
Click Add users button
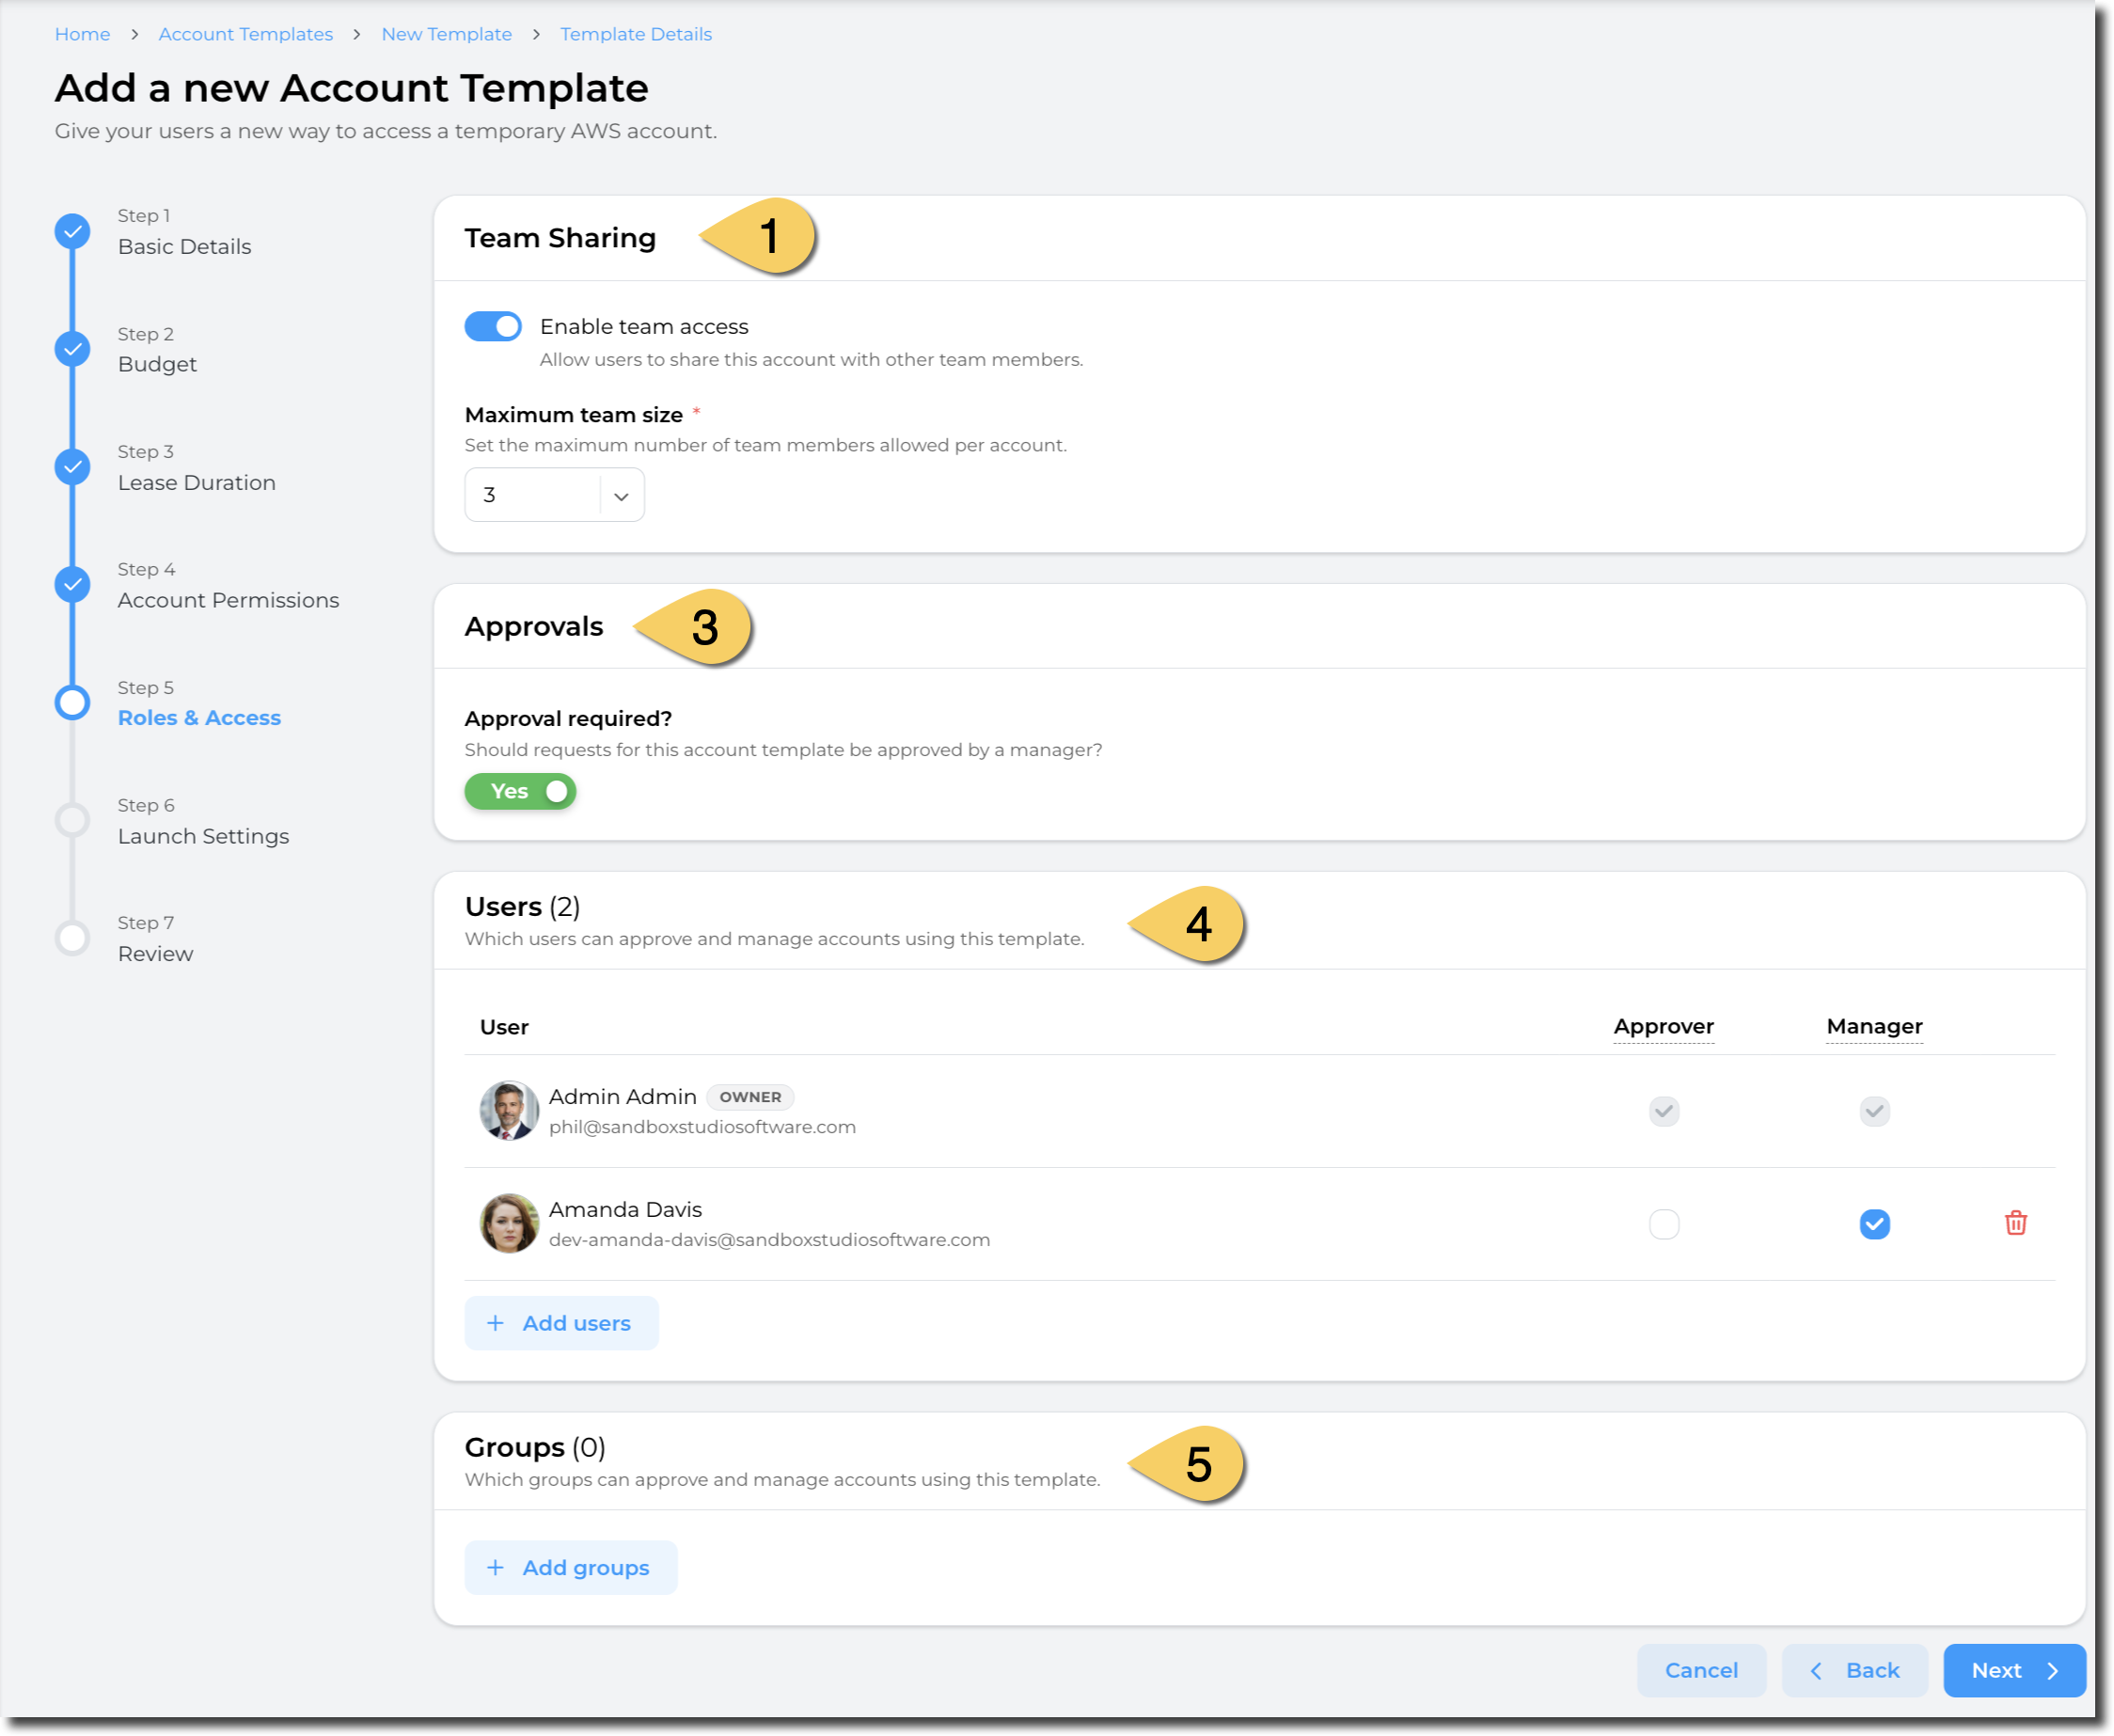pos(561,1323)
